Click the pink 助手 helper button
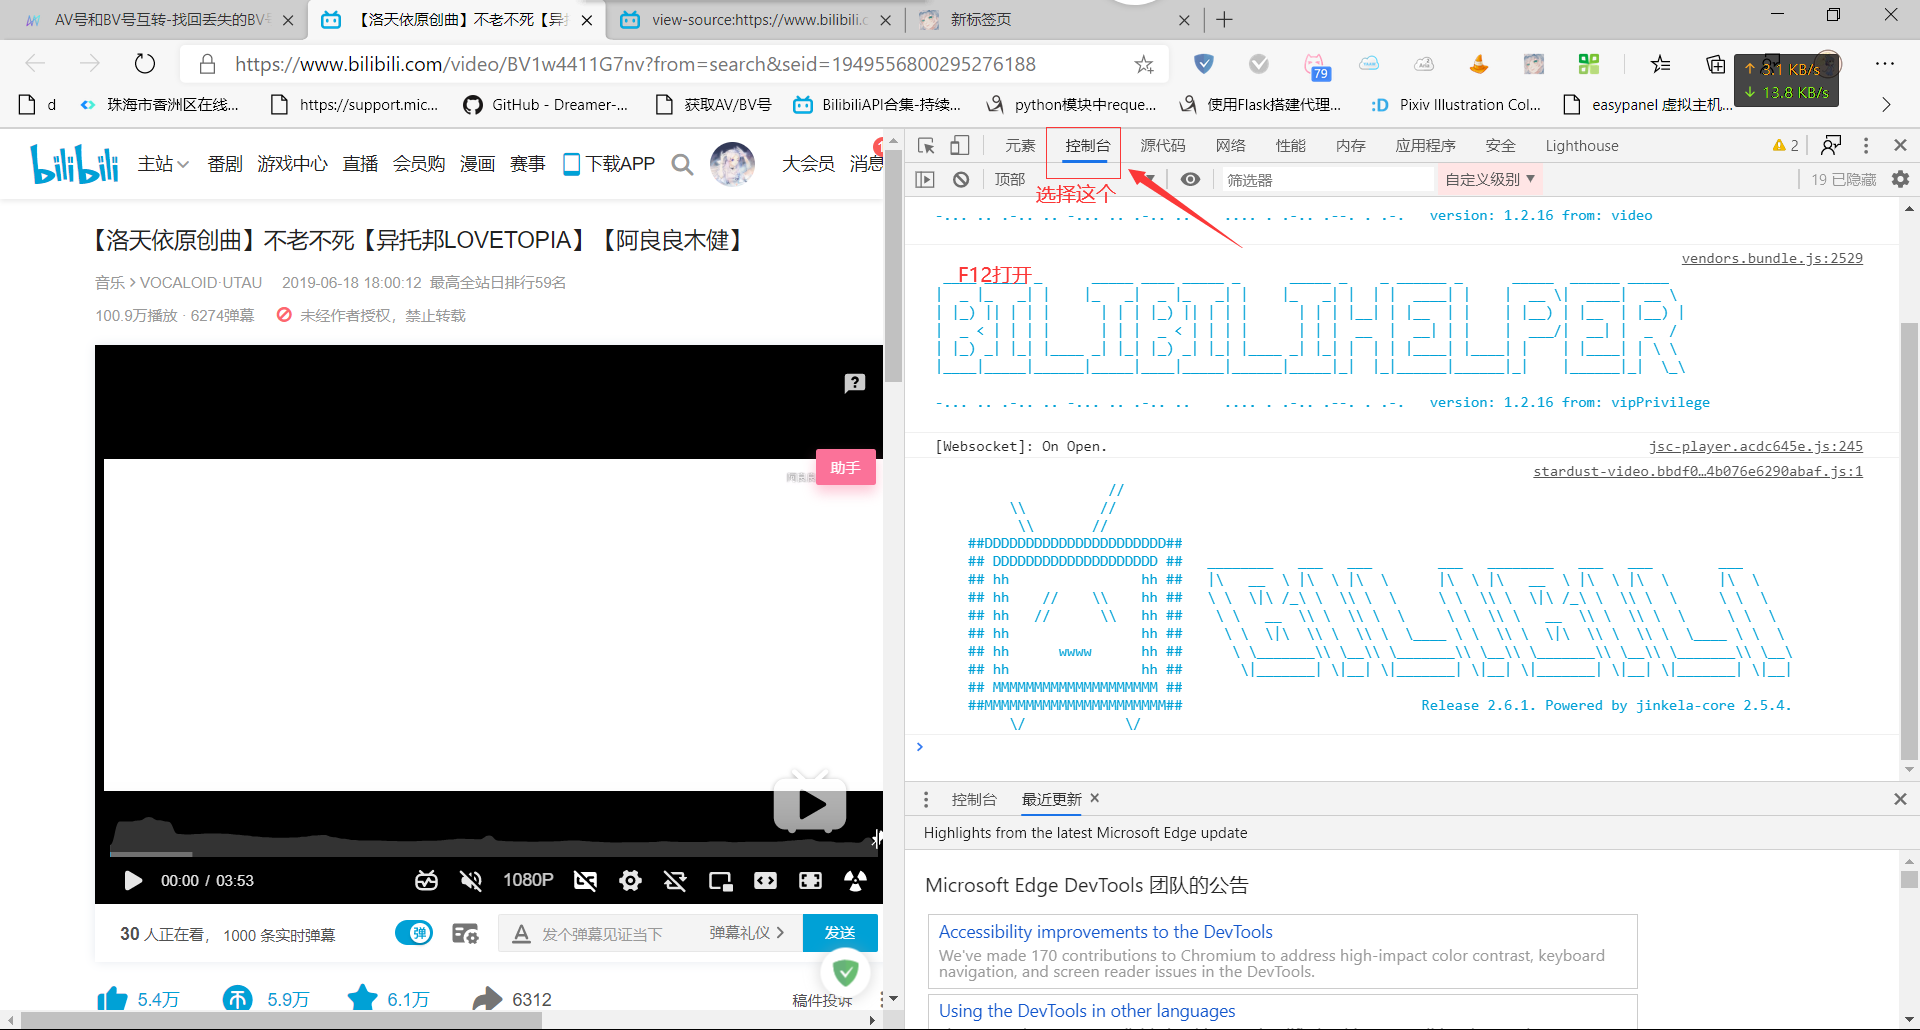The width and height of the screenshot is (1920, 1030). point(846,467)
